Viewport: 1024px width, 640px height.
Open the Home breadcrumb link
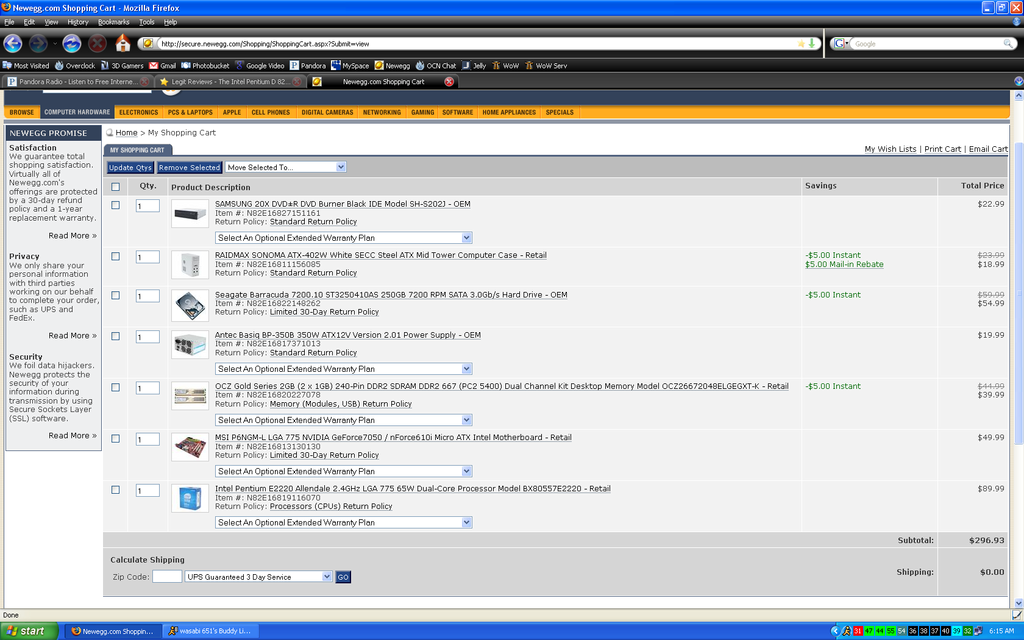click(x=127, y=133)
